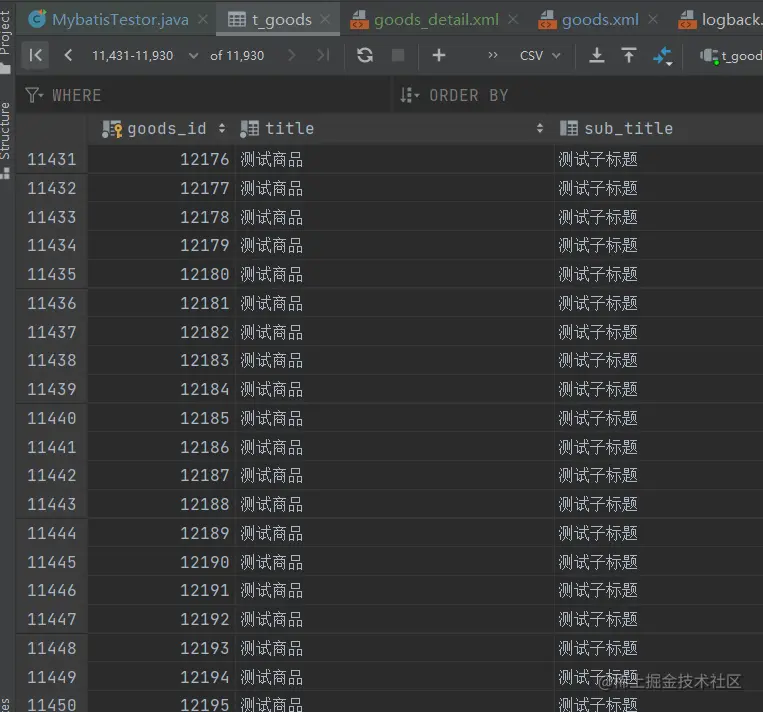
Task: Close the goods.xml tab
Action: click(653, 19)
